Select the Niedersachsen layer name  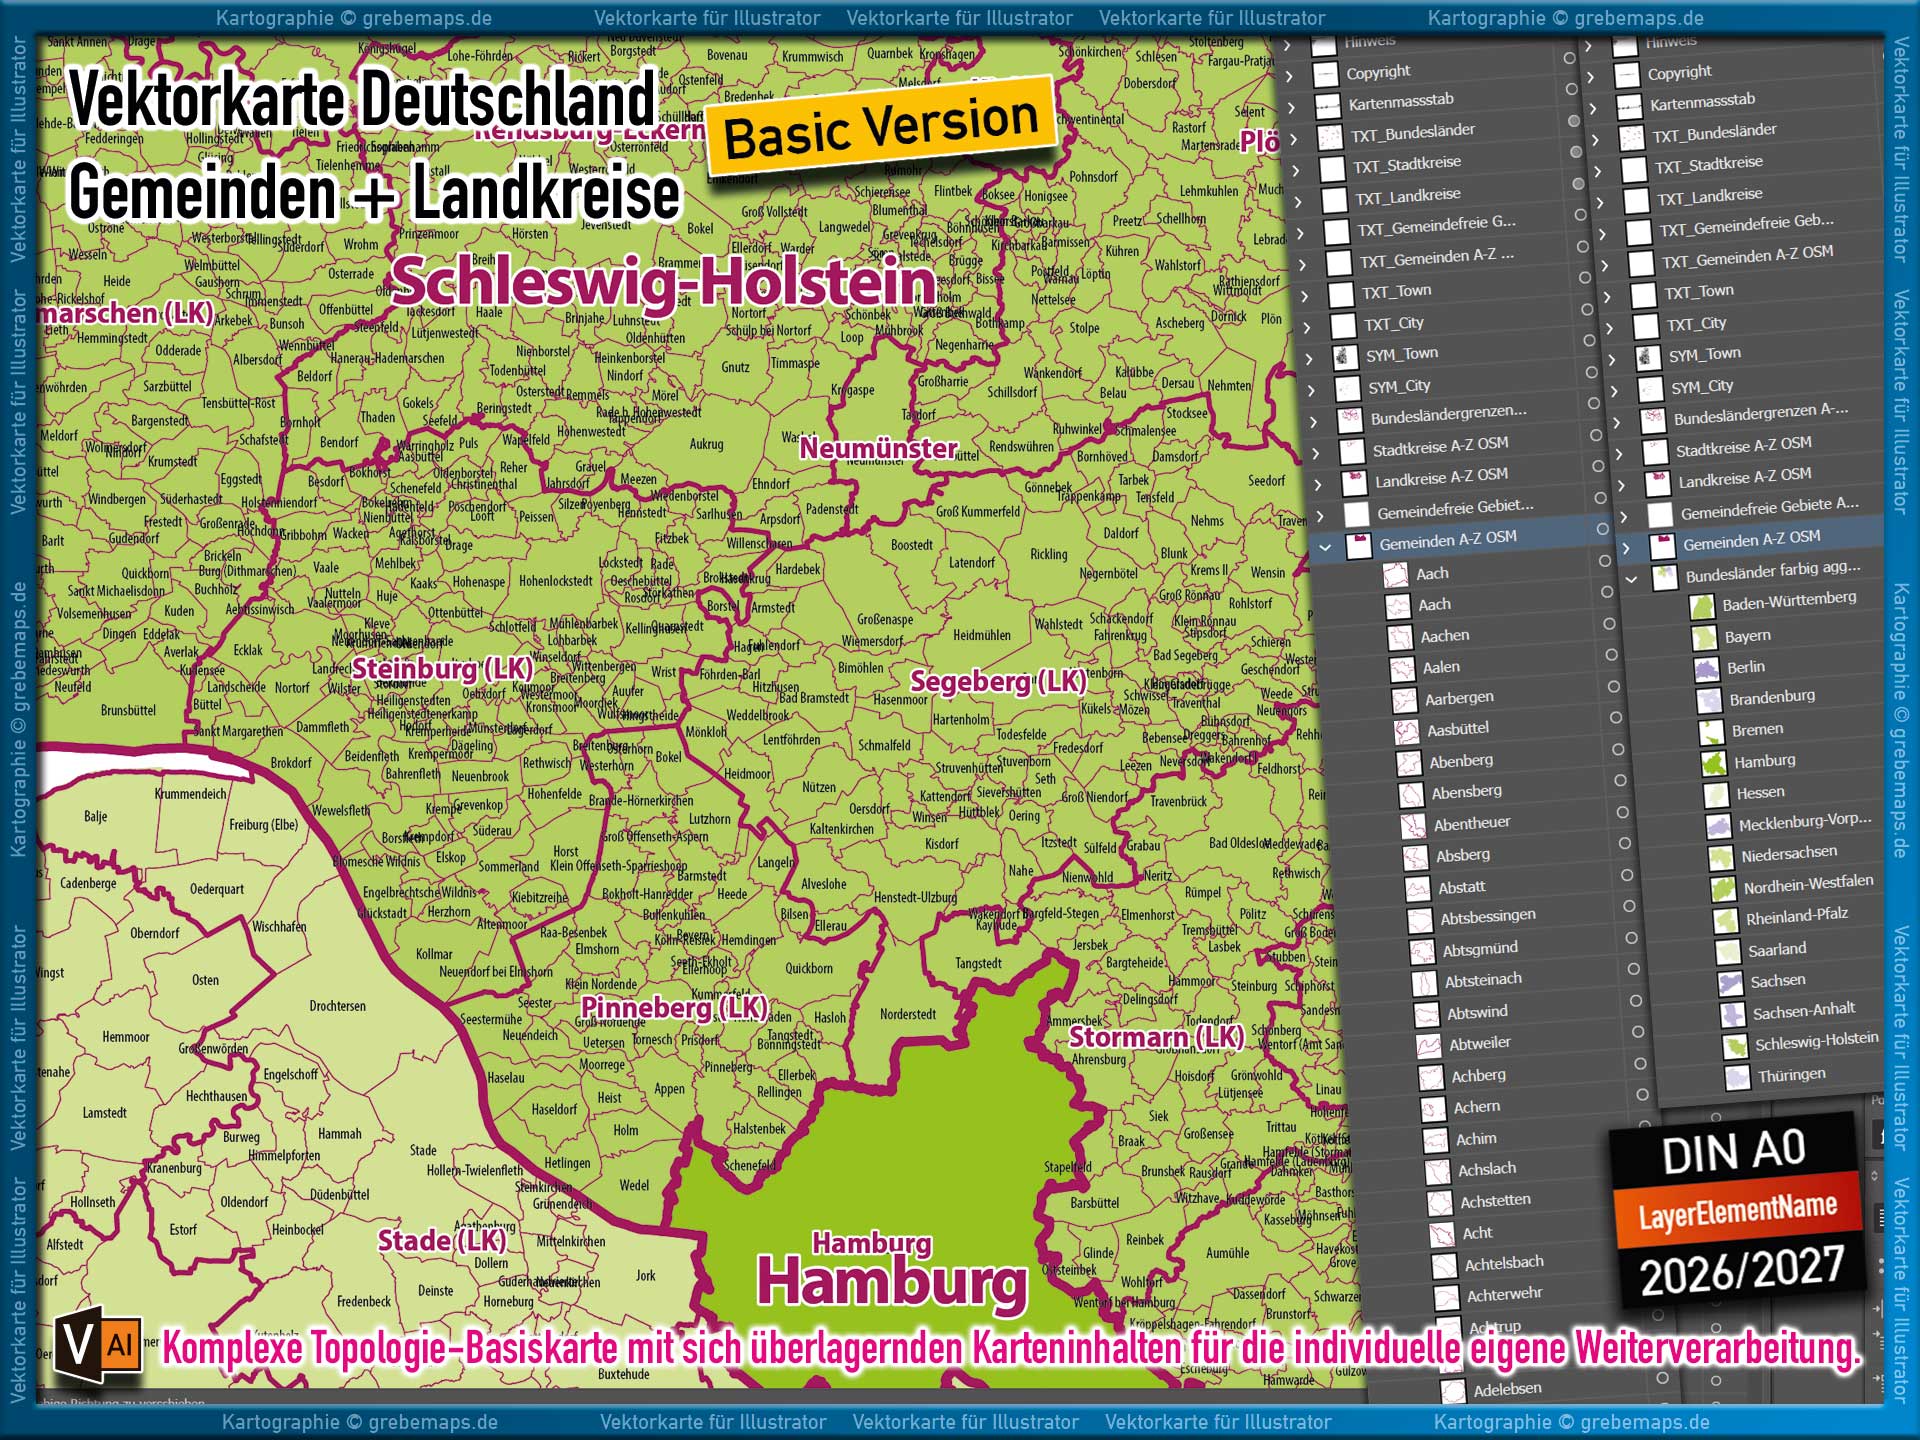[x=1789, y=853]
